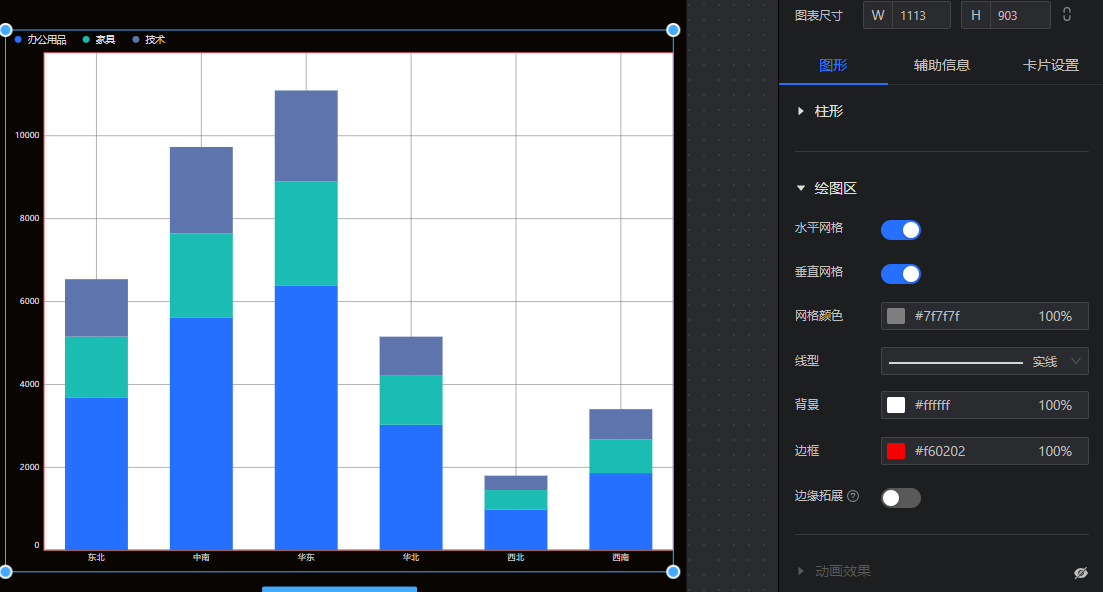Expand the 柱形 section
This screenshot has width=1103, height=592.
(x=801, y=111)
